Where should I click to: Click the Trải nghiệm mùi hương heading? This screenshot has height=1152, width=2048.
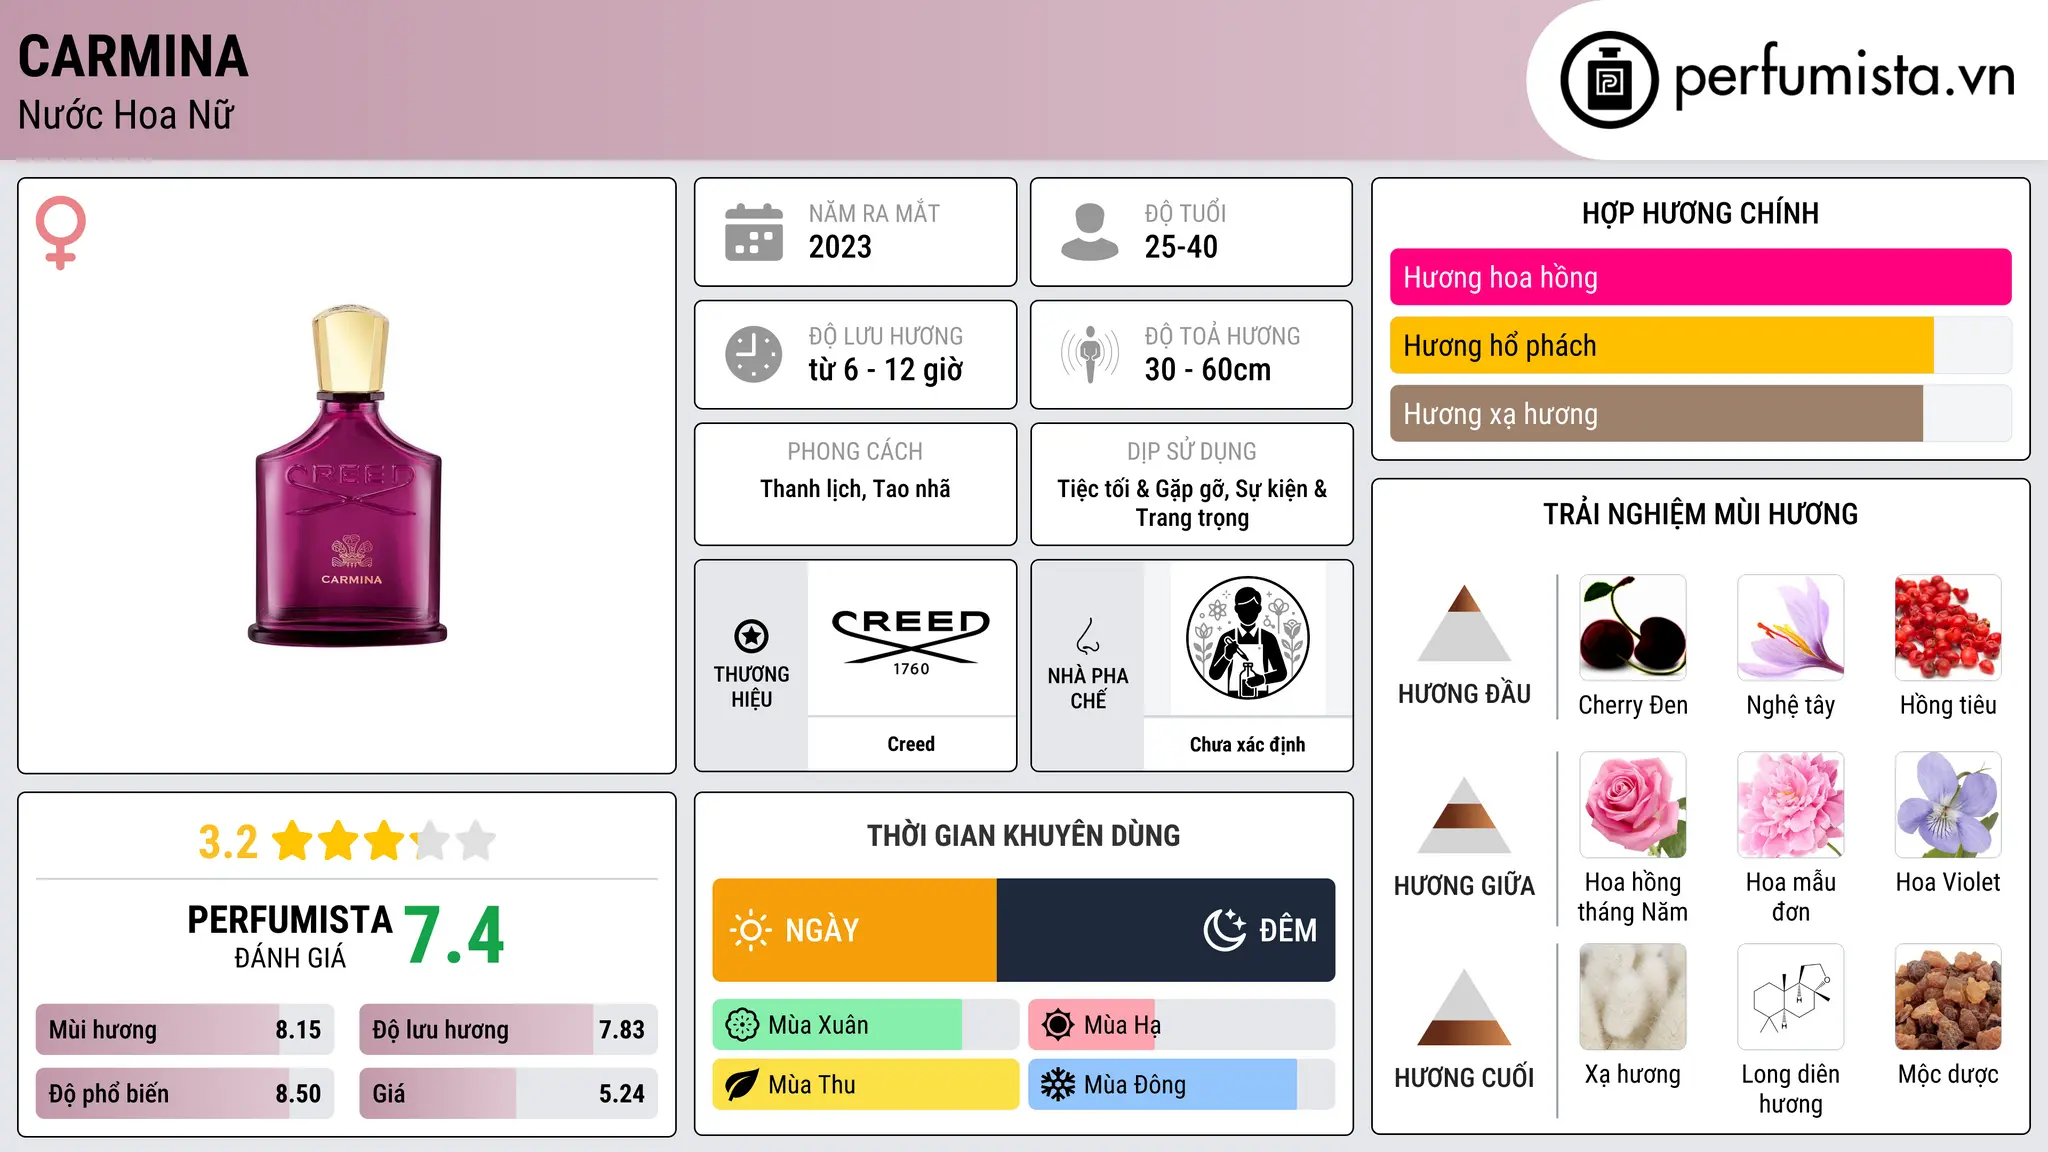click(x=1700, y=514)
